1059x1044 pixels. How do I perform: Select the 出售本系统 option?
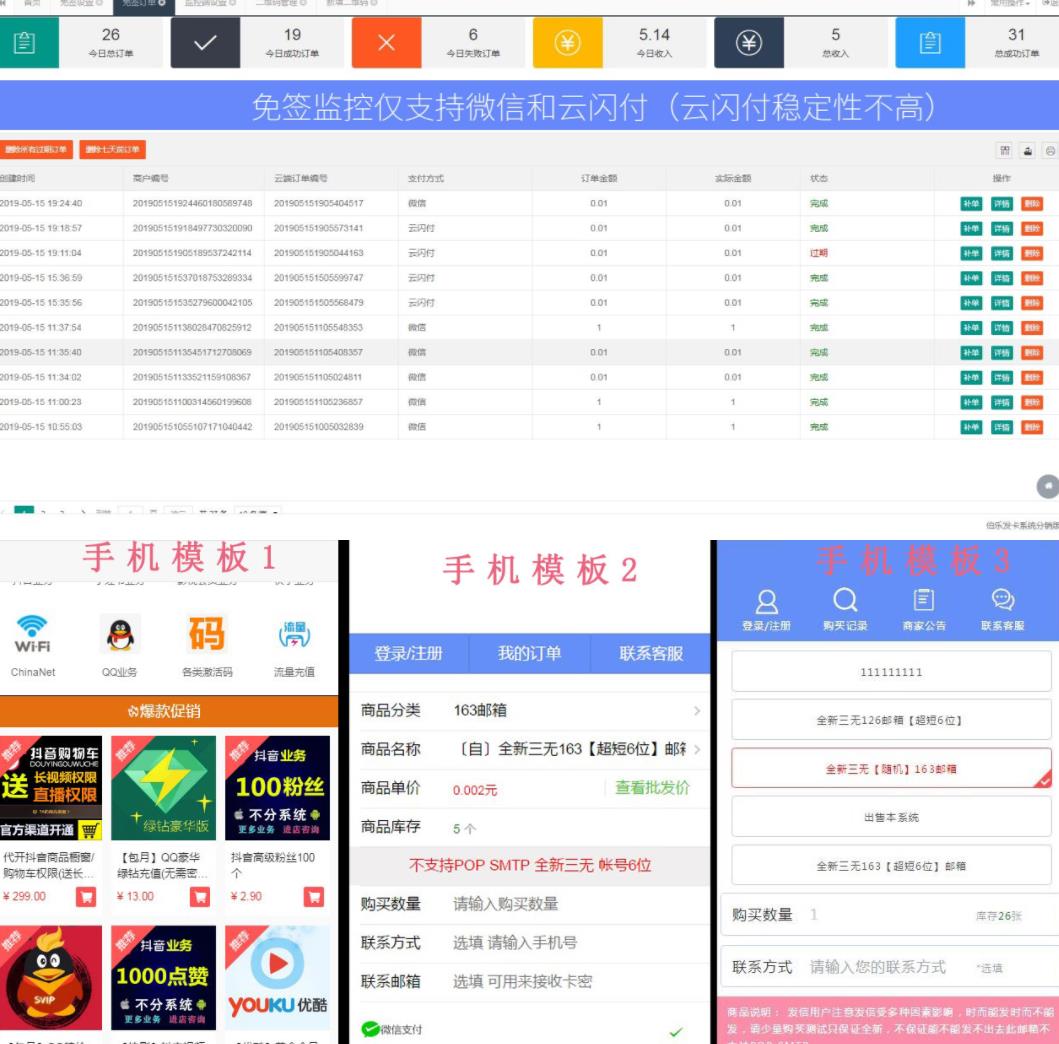891,817
